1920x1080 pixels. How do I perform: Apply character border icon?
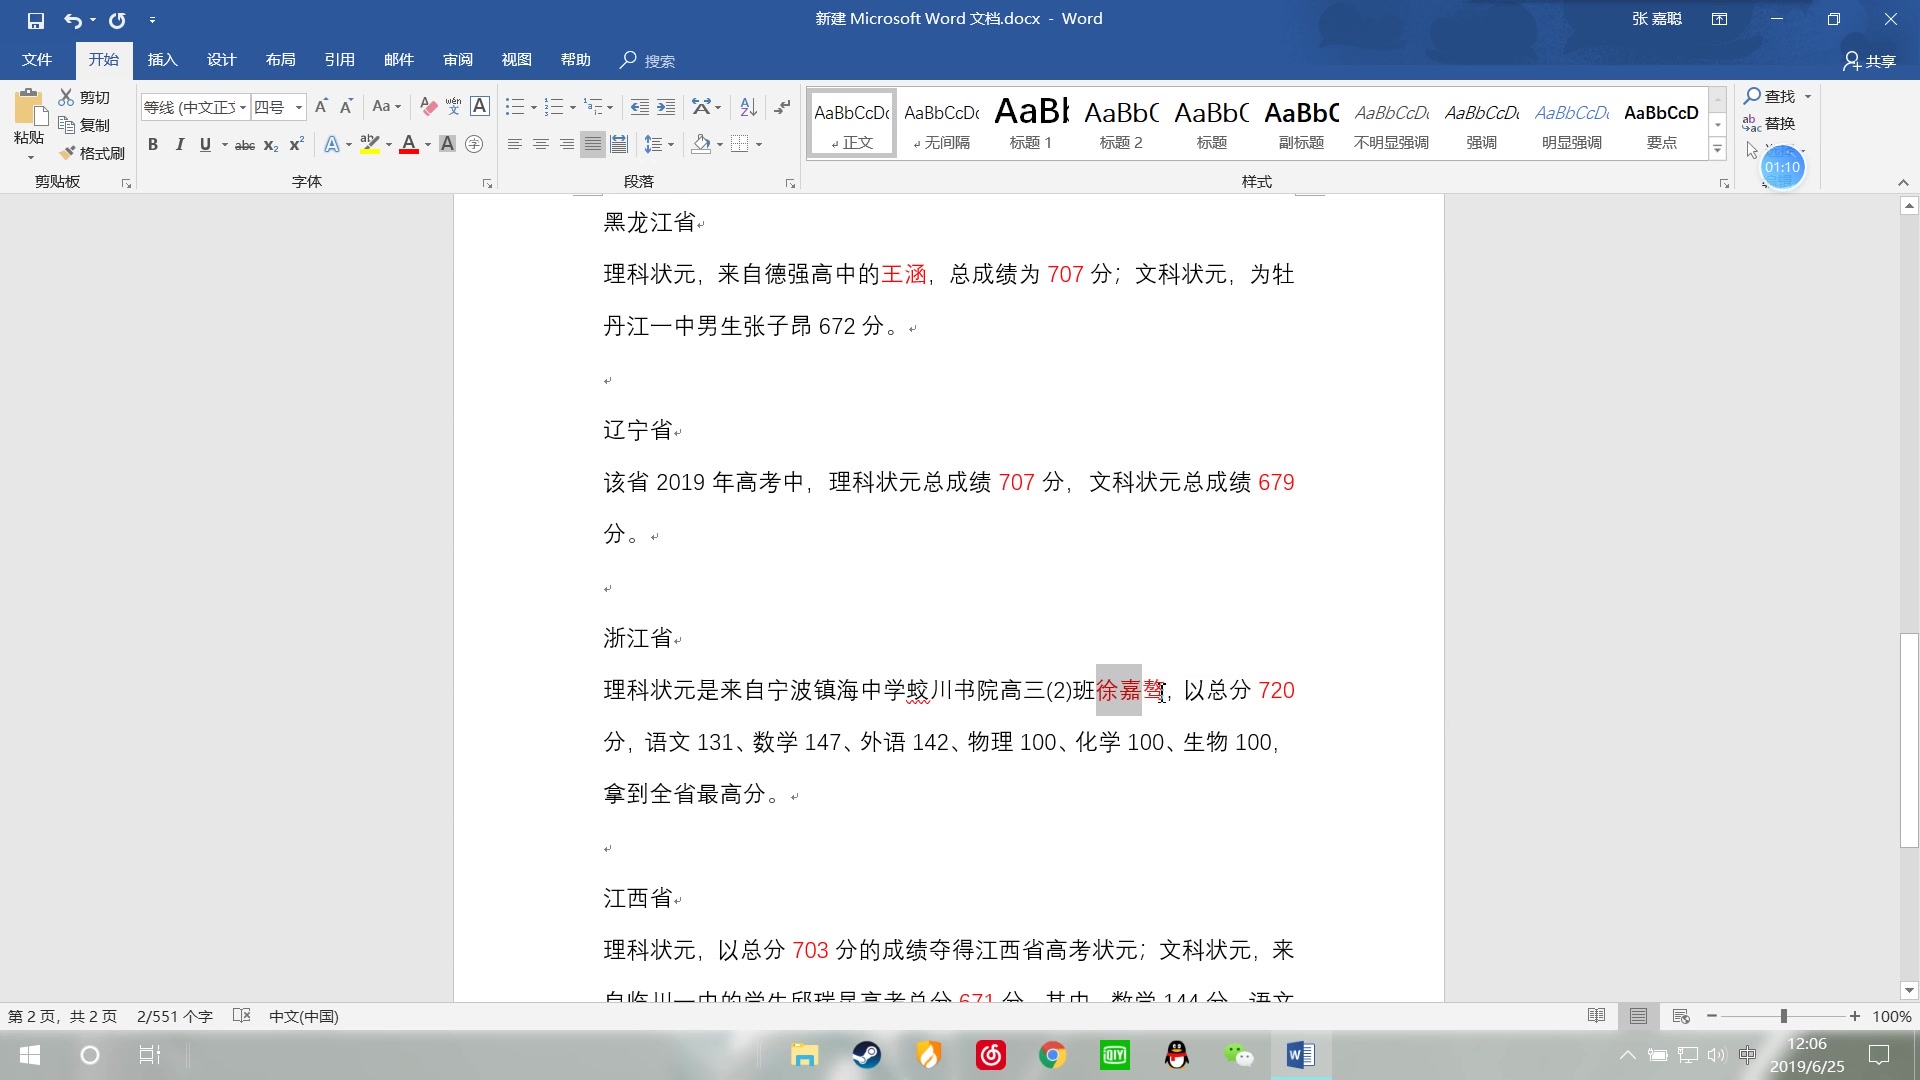click(480, 106)
